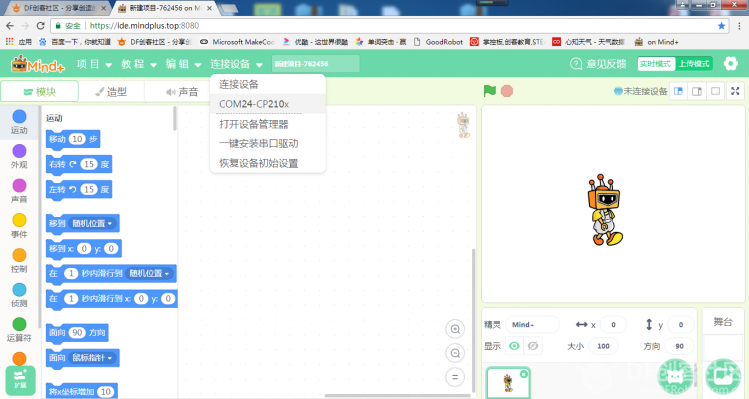Choose 恢复设备初始设置 menu entry

pos(268,163)
